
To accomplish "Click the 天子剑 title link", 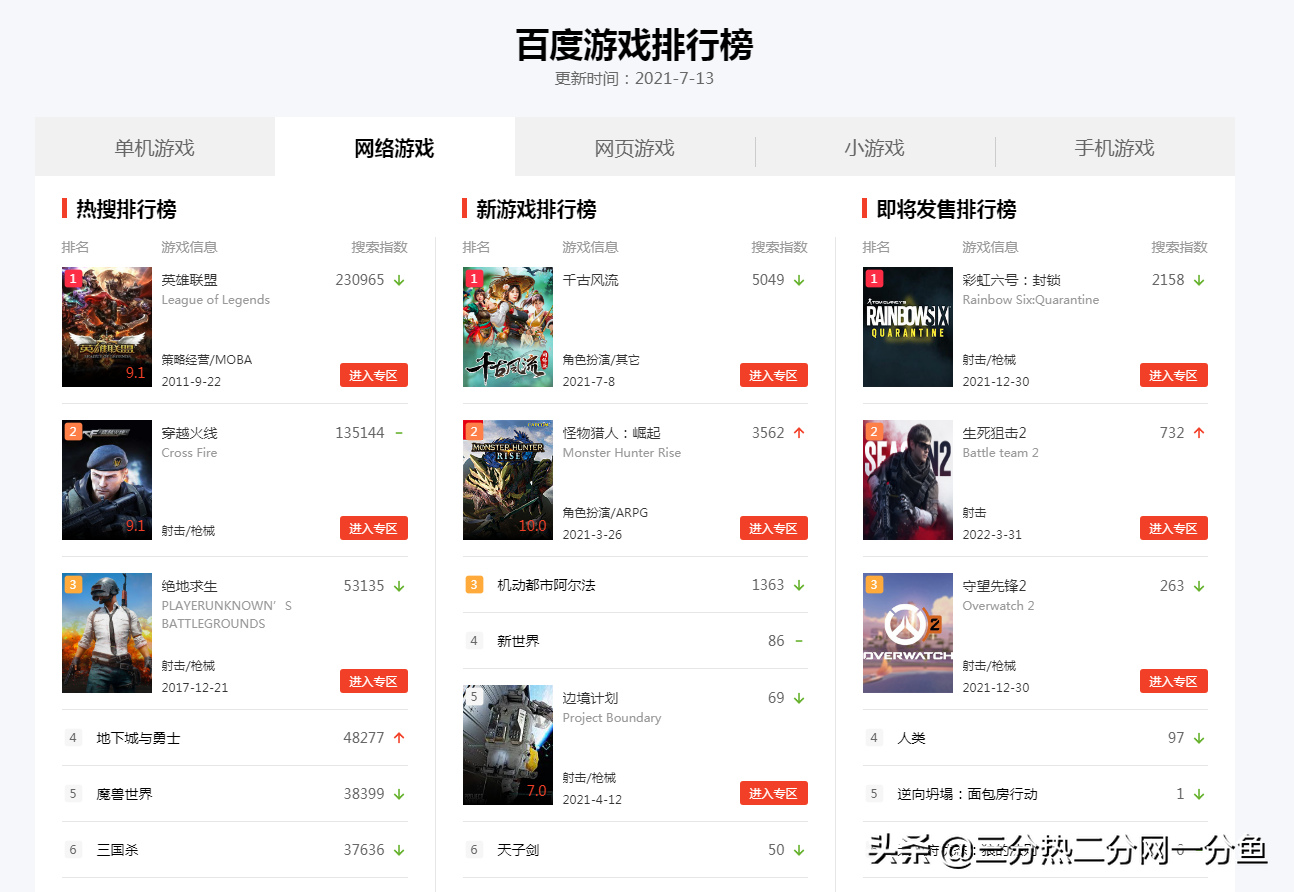I will tap(518, 850).
